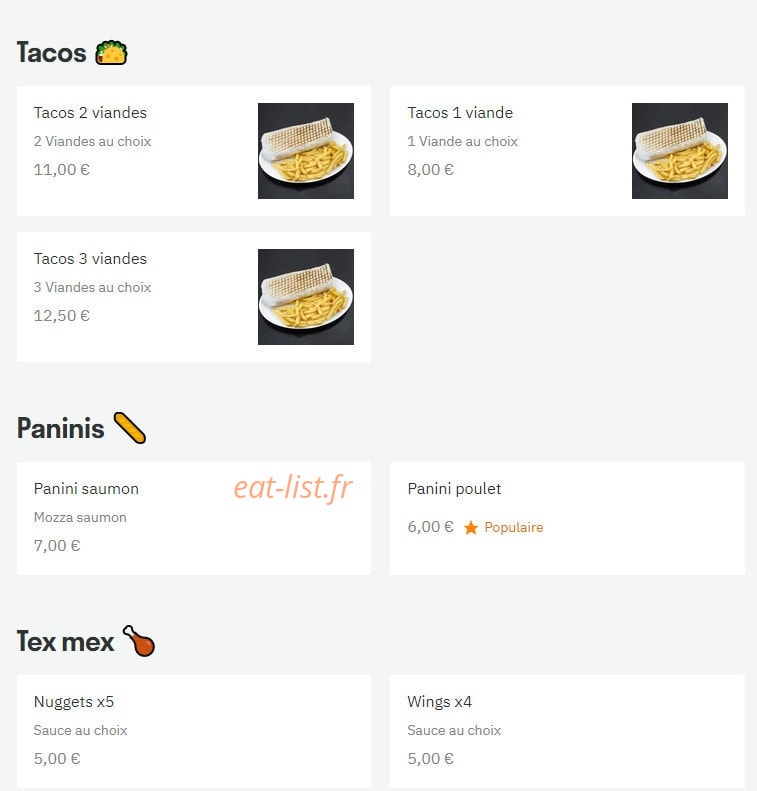The image size is (757, 791).
Task: Click the chicken leg emoji beside Tex mex
Action: point(139,641)
